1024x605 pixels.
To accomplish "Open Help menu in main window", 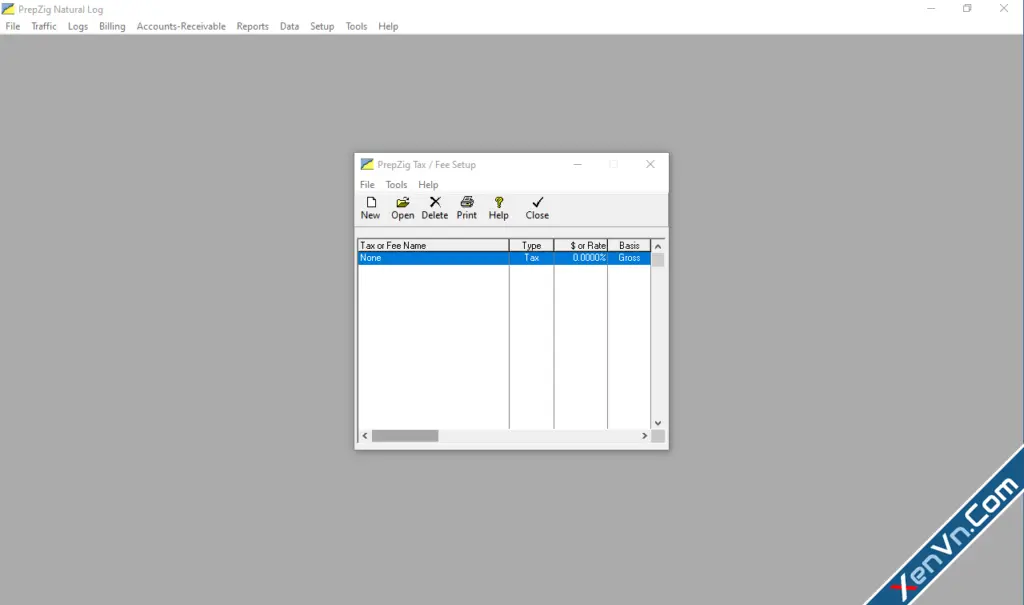I will 388,26.
